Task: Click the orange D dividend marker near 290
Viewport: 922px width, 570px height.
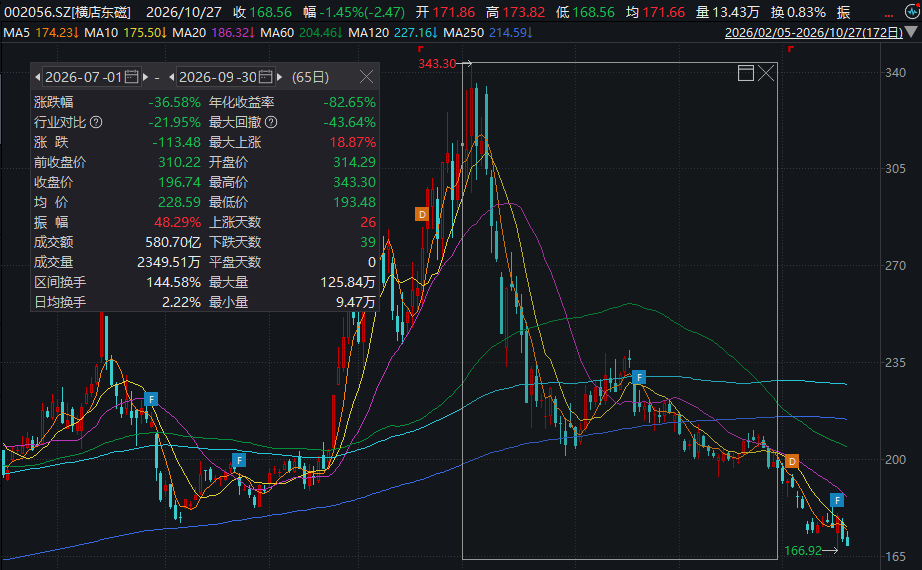Action: click(422, 214)
